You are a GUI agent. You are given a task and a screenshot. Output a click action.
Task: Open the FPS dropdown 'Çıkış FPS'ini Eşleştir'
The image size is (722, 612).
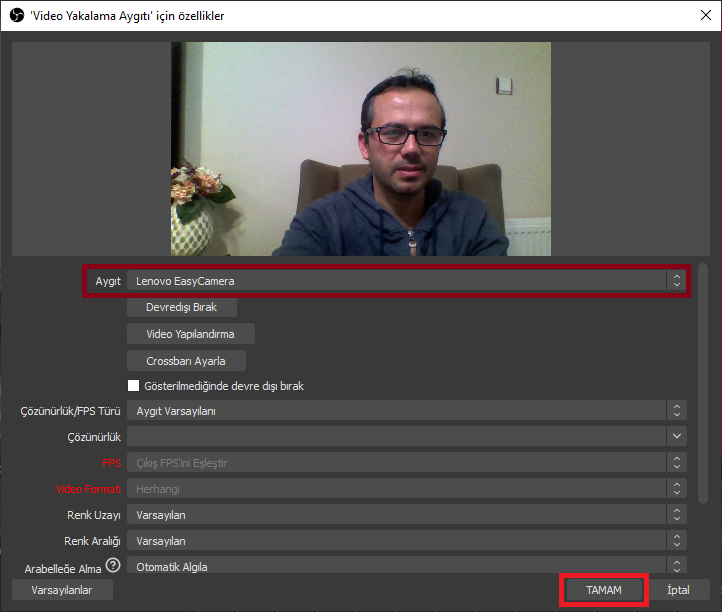point(407,462)
